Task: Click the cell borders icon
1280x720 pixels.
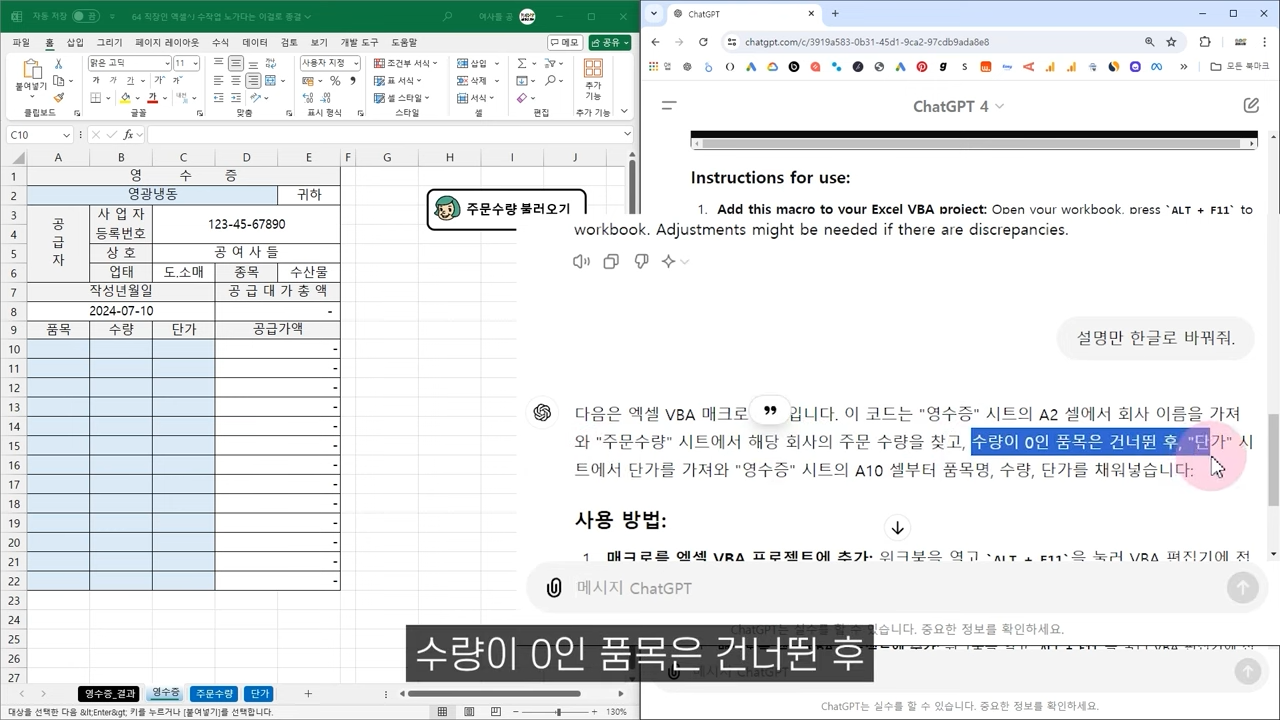Action: click(x=96, y=98)
